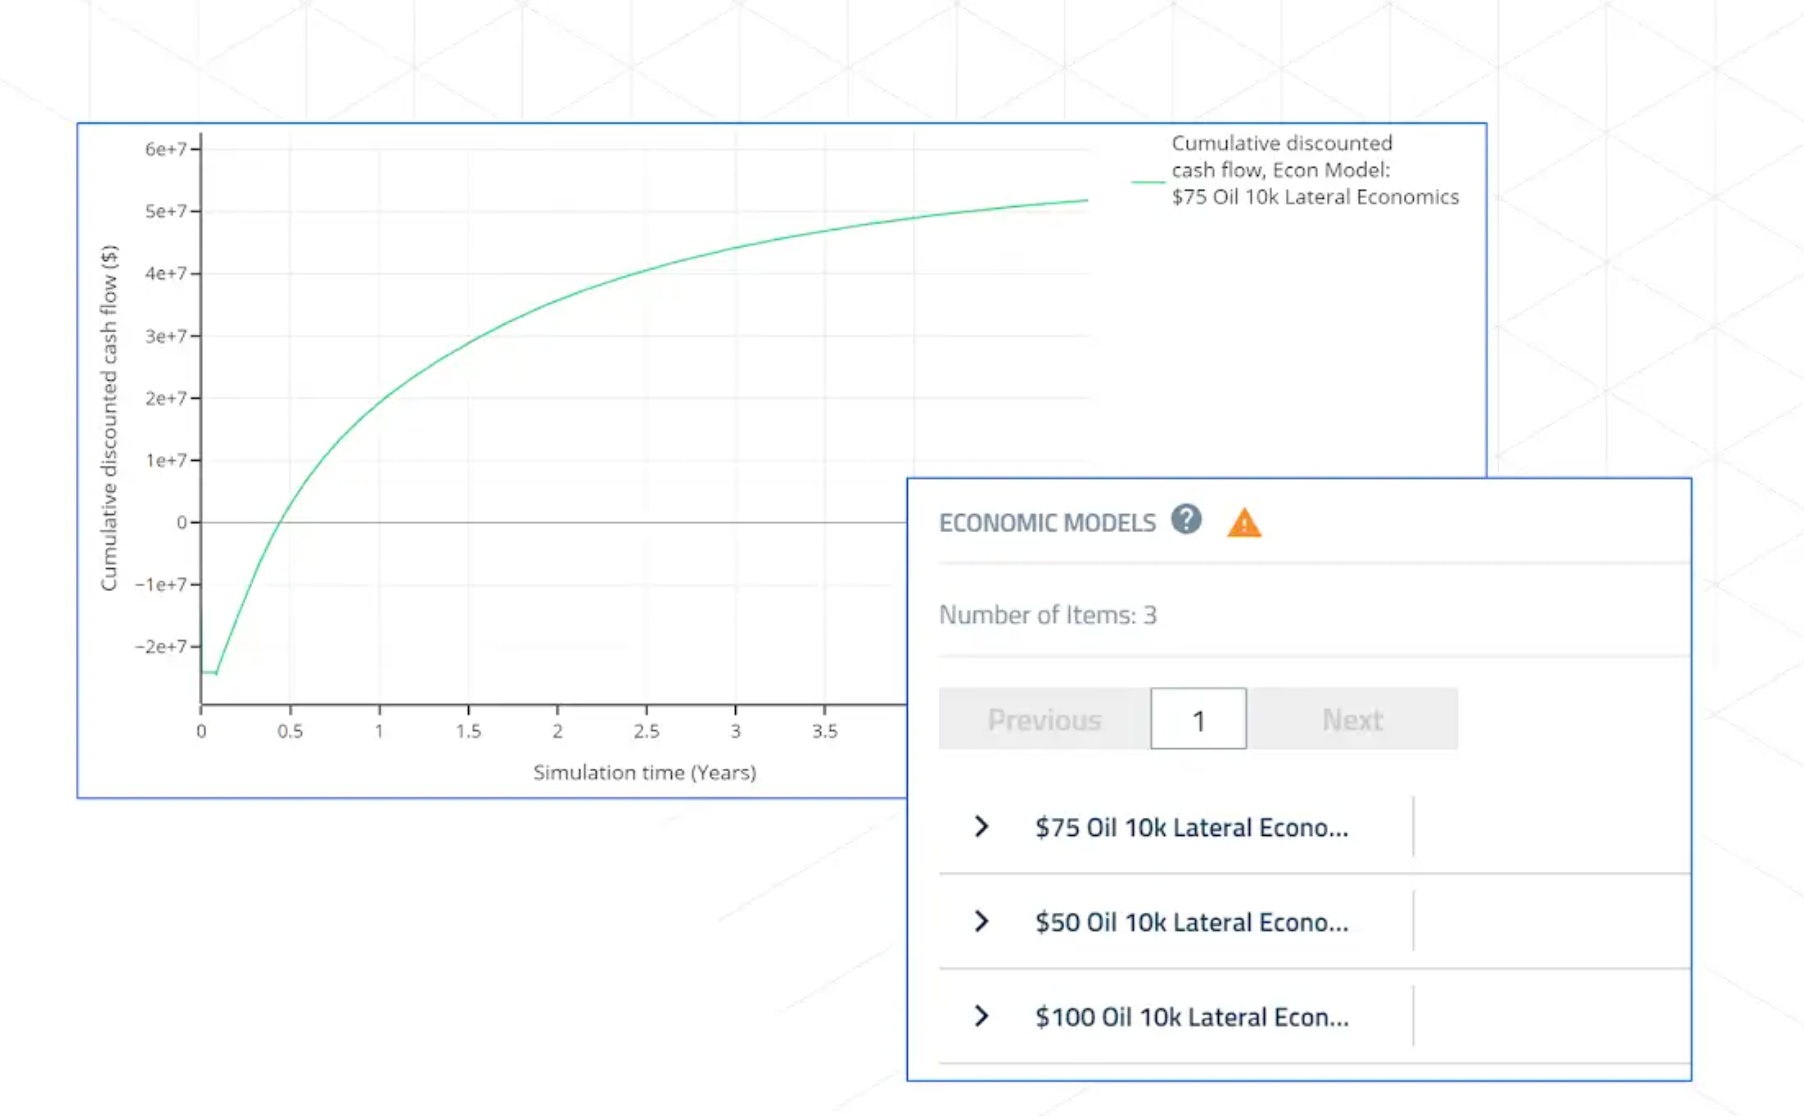Click the Cumulative discounted cash flow axis title
The image size is (1804, 1116).
(109, 418)
